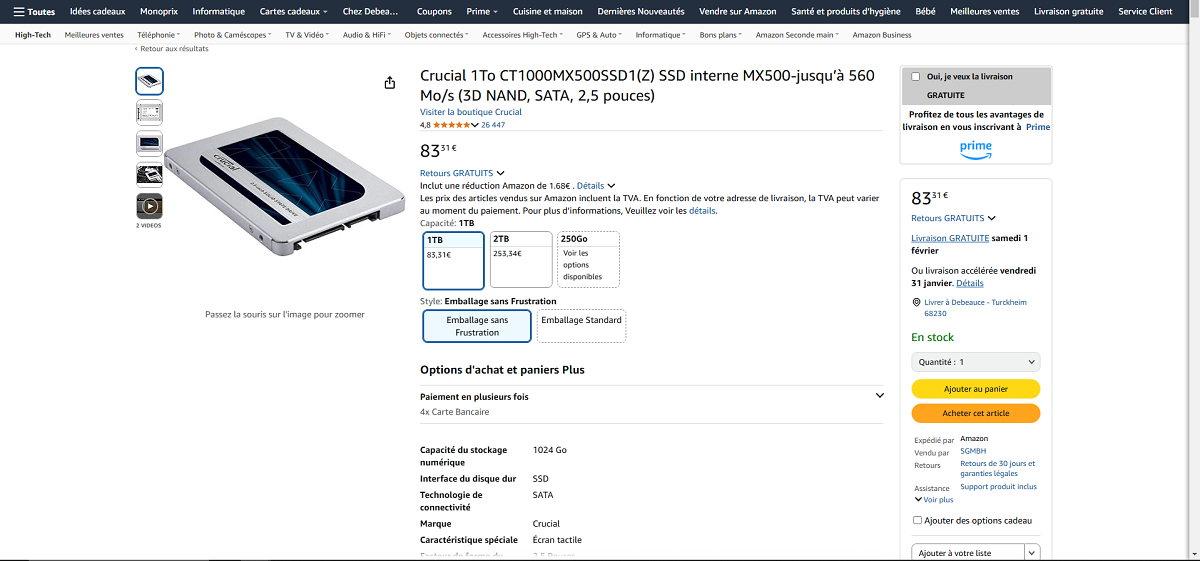Click the Ajouter au panier button
Viewport: 1200px width, 561px height.
coord(975,389)
